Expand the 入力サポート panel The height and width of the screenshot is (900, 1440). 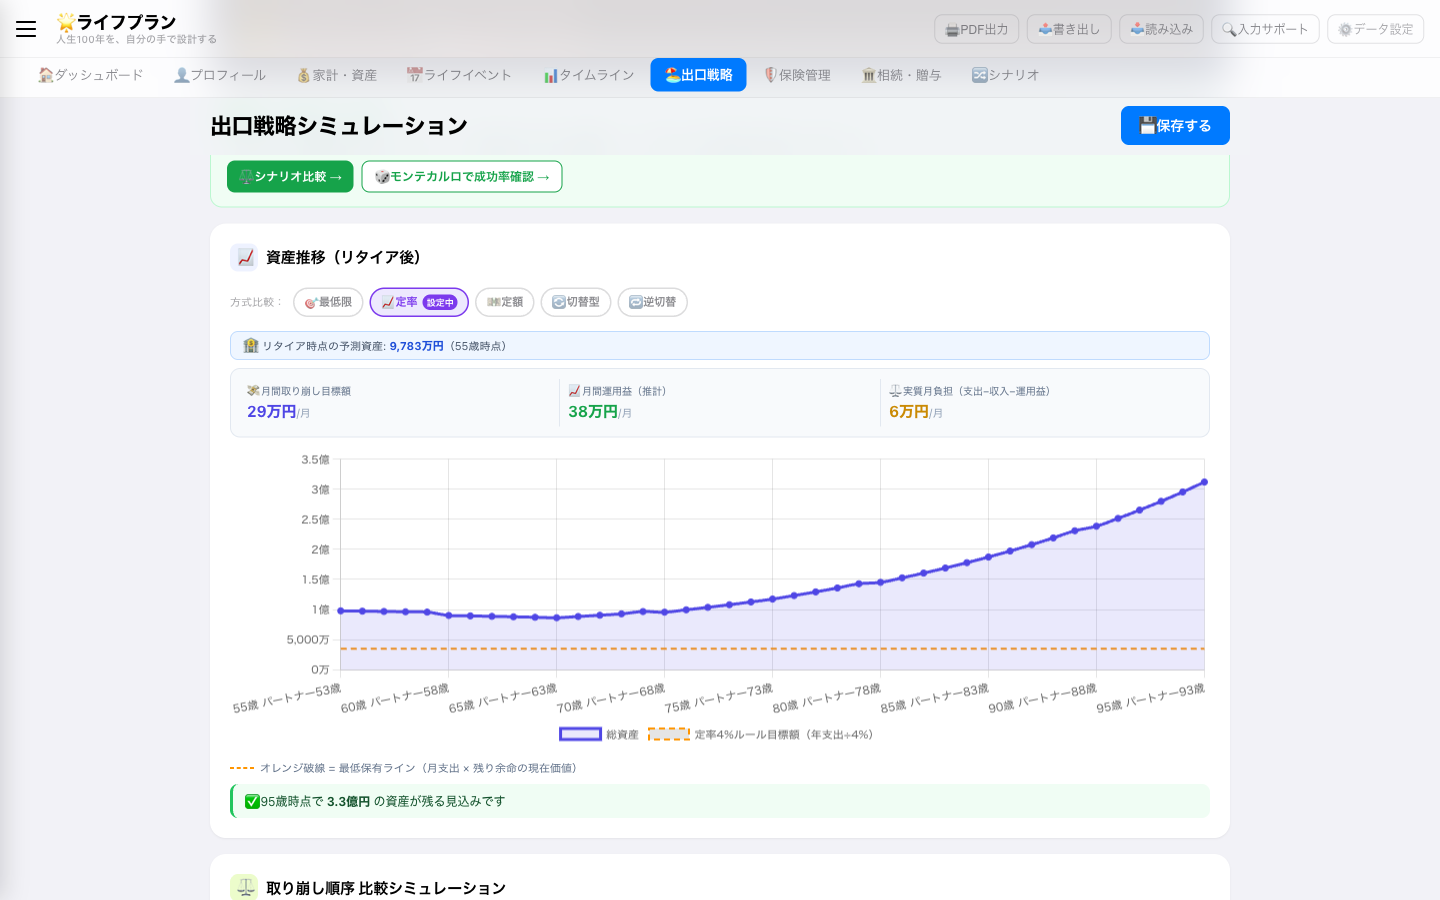1265,29
